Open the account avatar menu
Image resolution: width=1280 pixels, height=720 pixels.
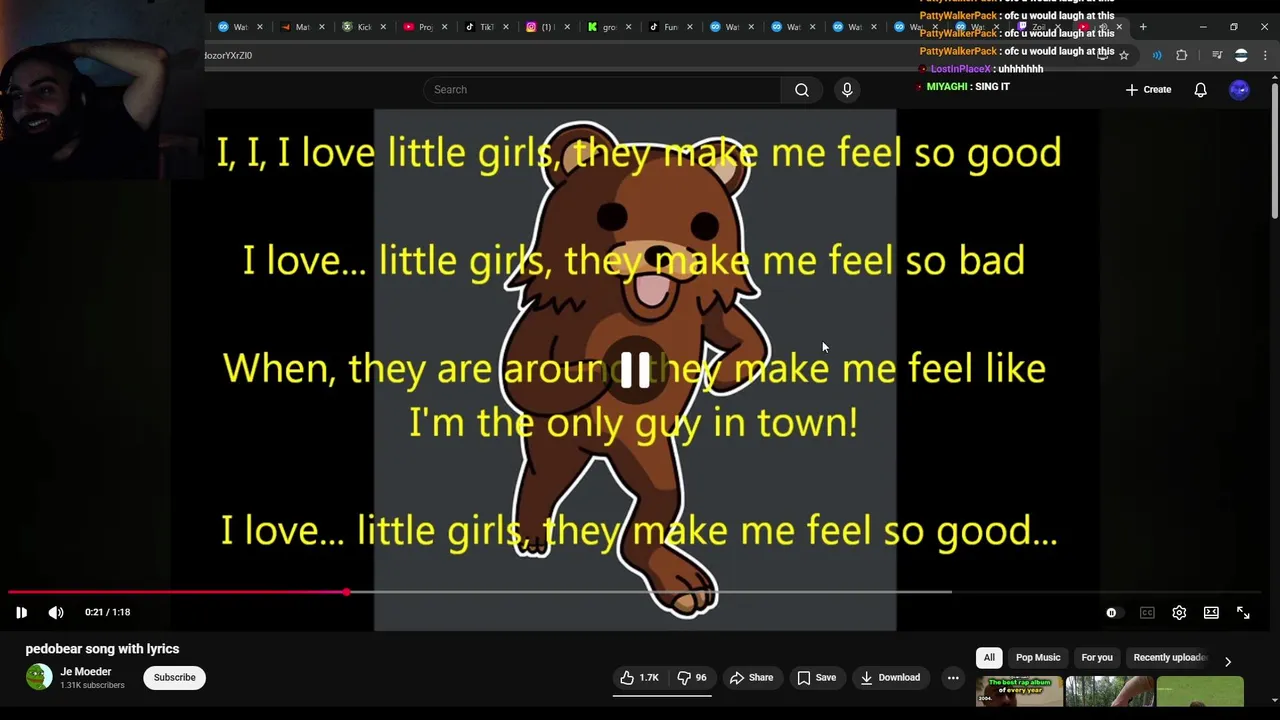coord(1239,90)
